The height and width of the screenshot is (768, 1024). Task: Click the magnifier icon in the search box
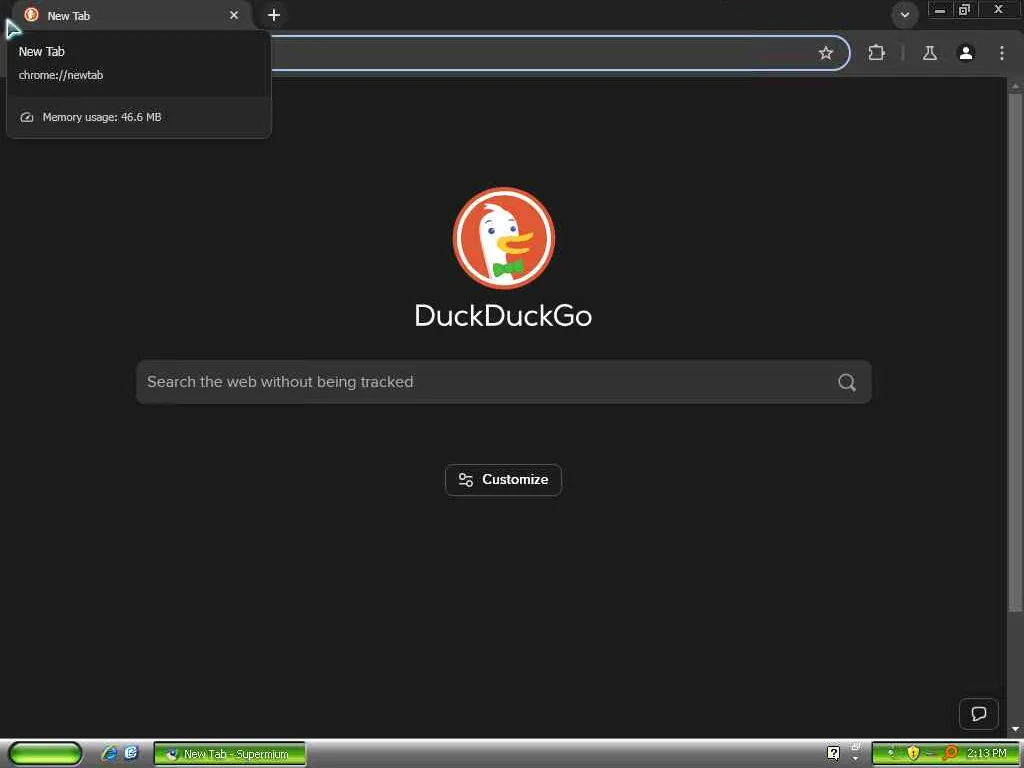[x=846, y=382]
